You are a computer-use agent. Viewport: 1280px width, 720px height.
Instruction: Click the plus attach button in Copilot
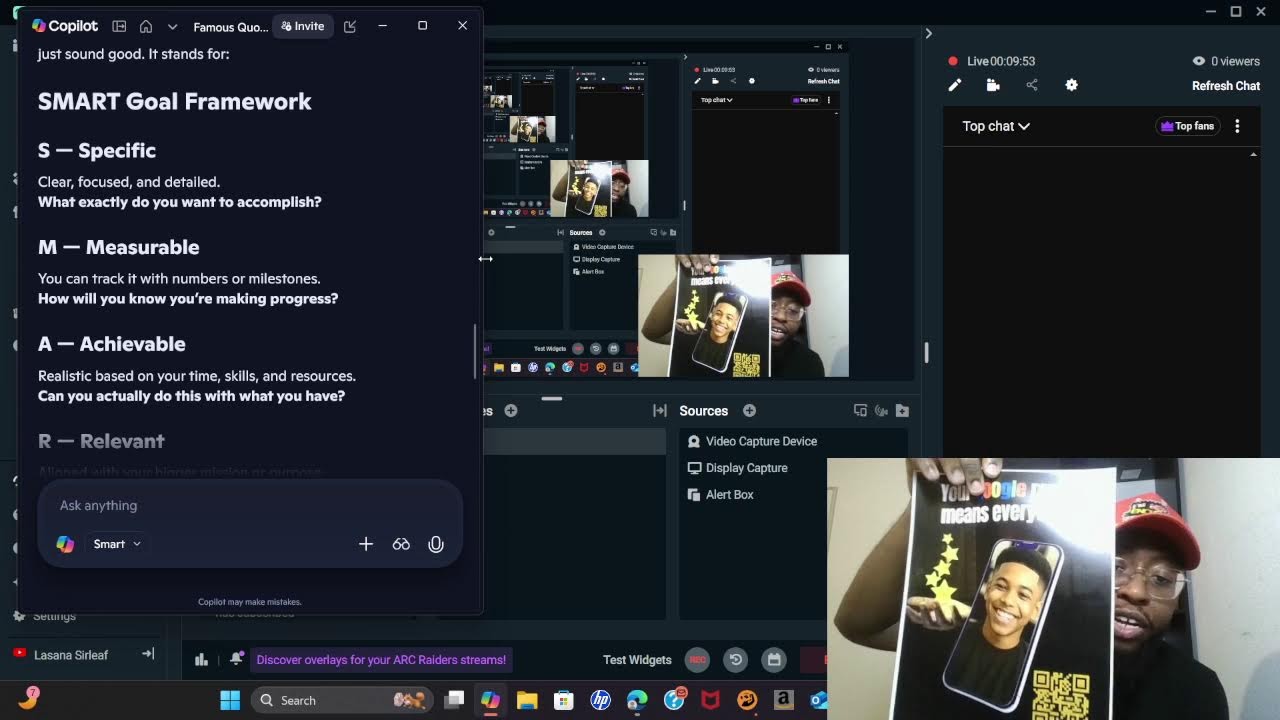click(366, 544)
